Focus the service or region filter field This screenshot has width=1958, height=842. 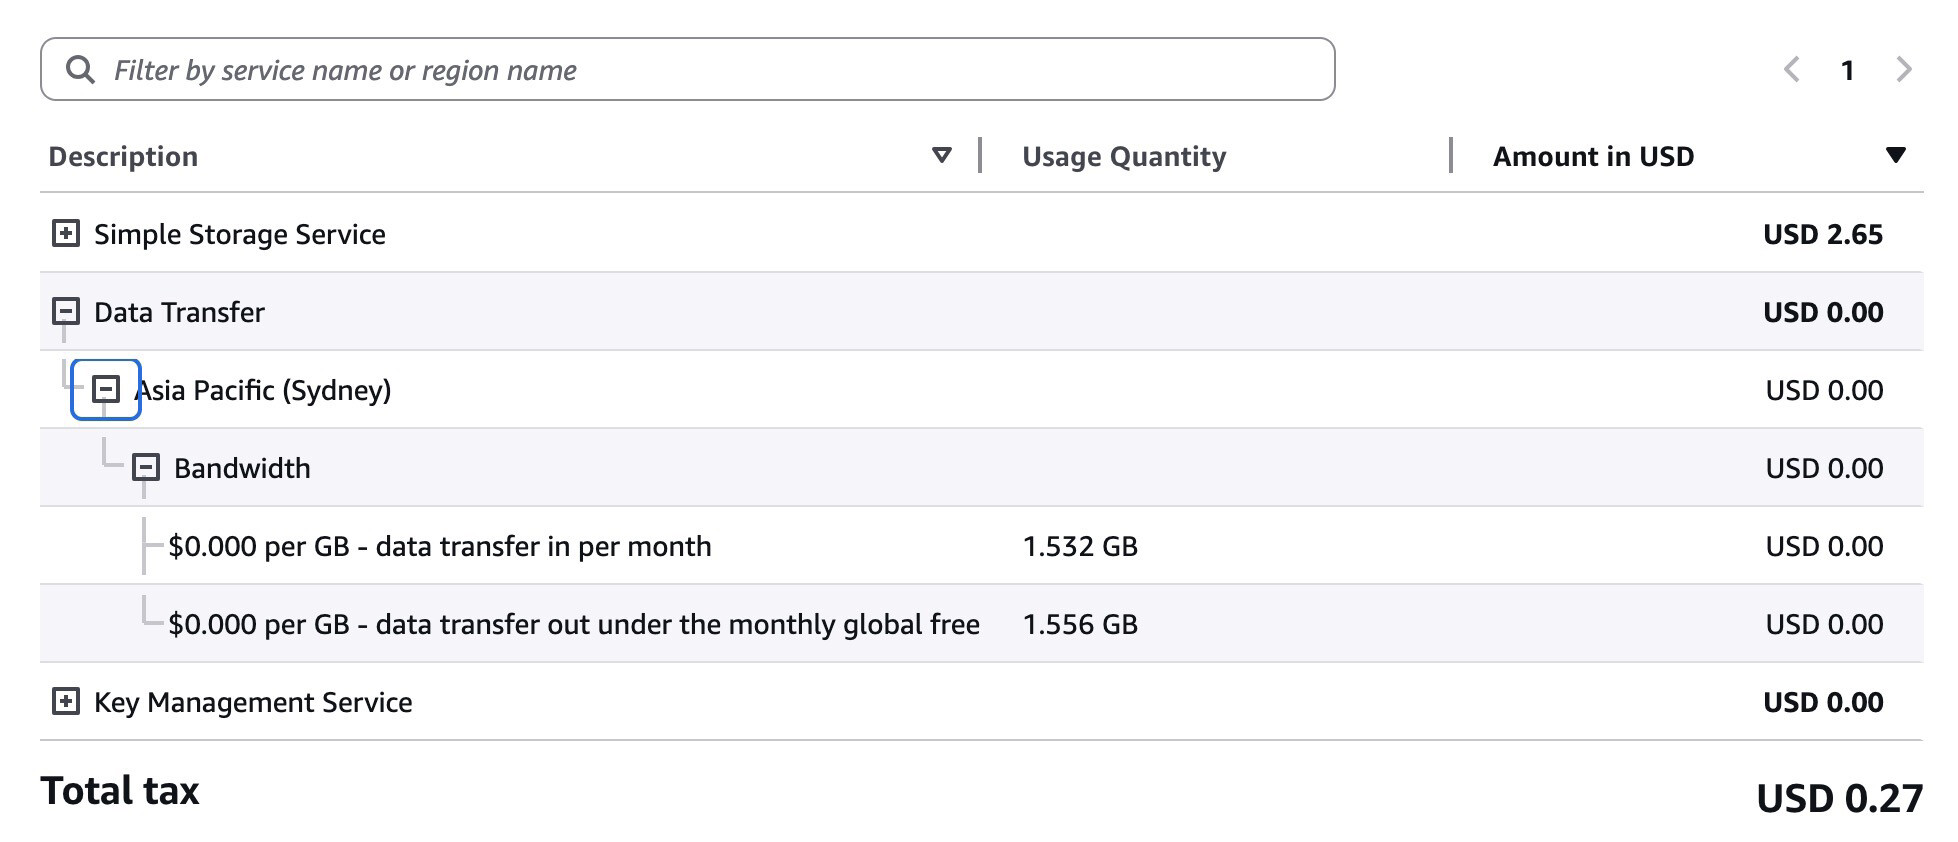tap(688, 69)
